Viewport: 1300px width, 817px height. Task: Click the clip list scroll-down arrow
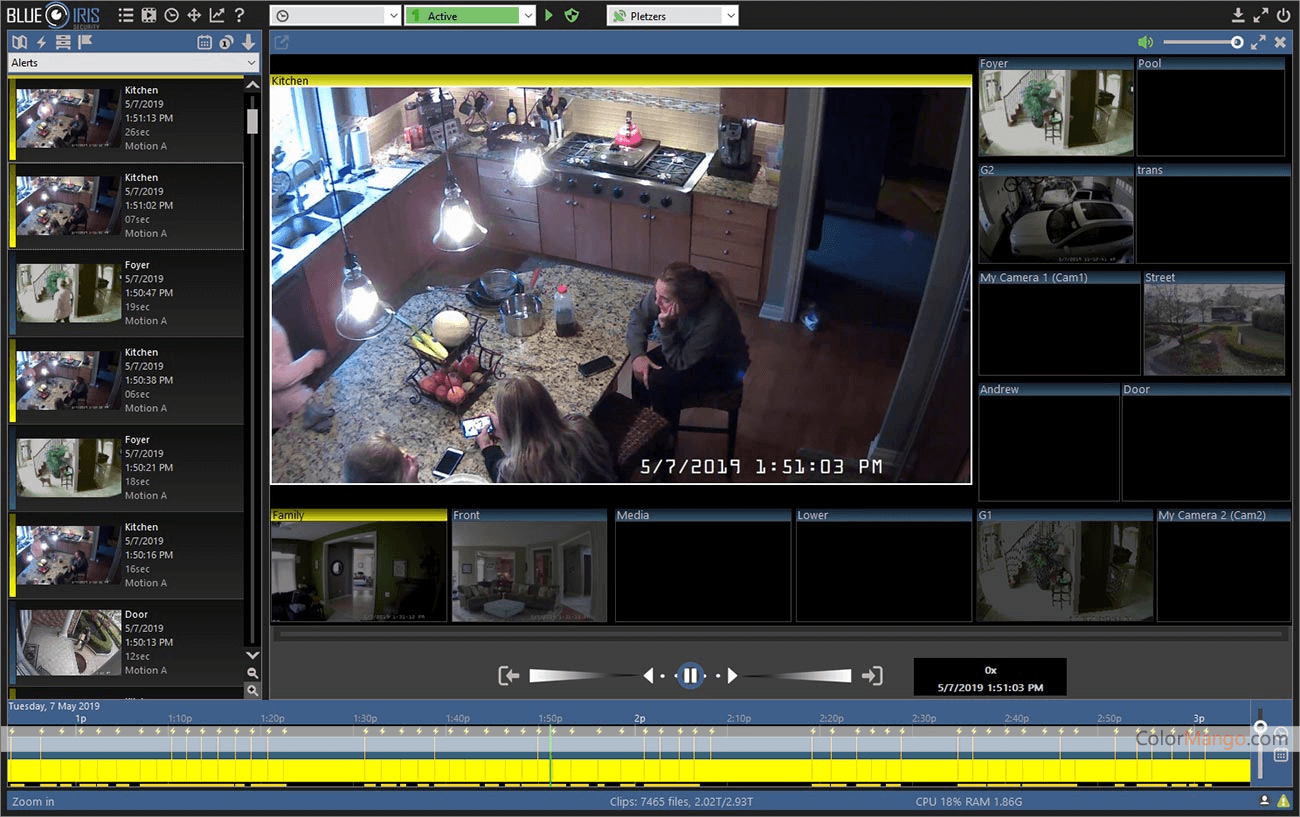coord(252,655)
